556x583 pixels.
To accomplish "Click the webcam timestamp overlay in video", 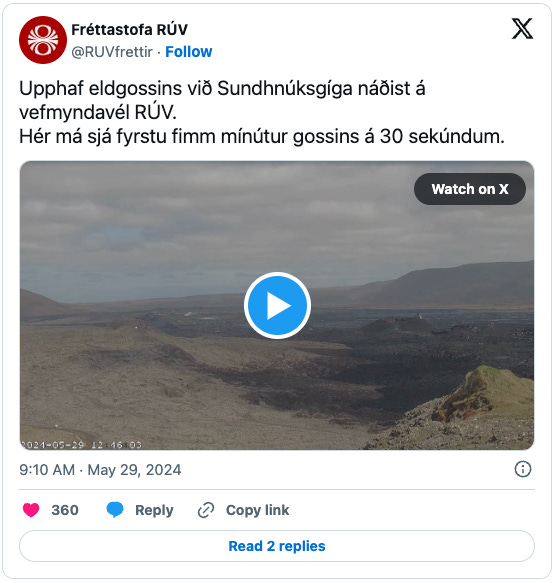I will click(81, 445).
